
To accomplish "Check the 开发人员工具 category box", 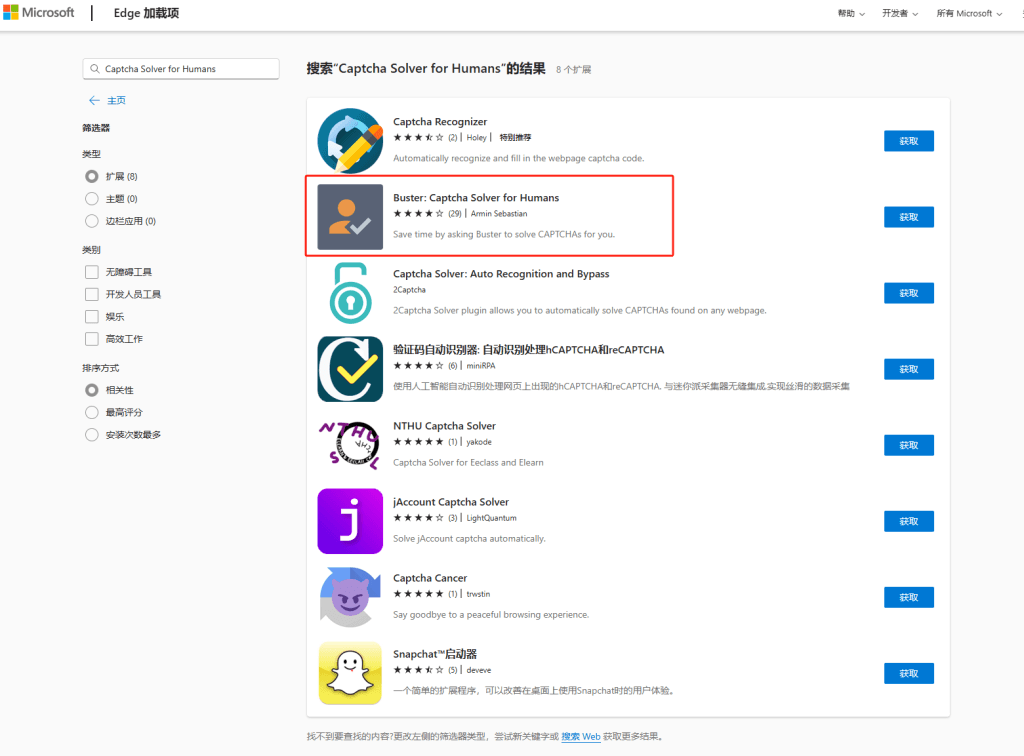I will click(92, 294).
